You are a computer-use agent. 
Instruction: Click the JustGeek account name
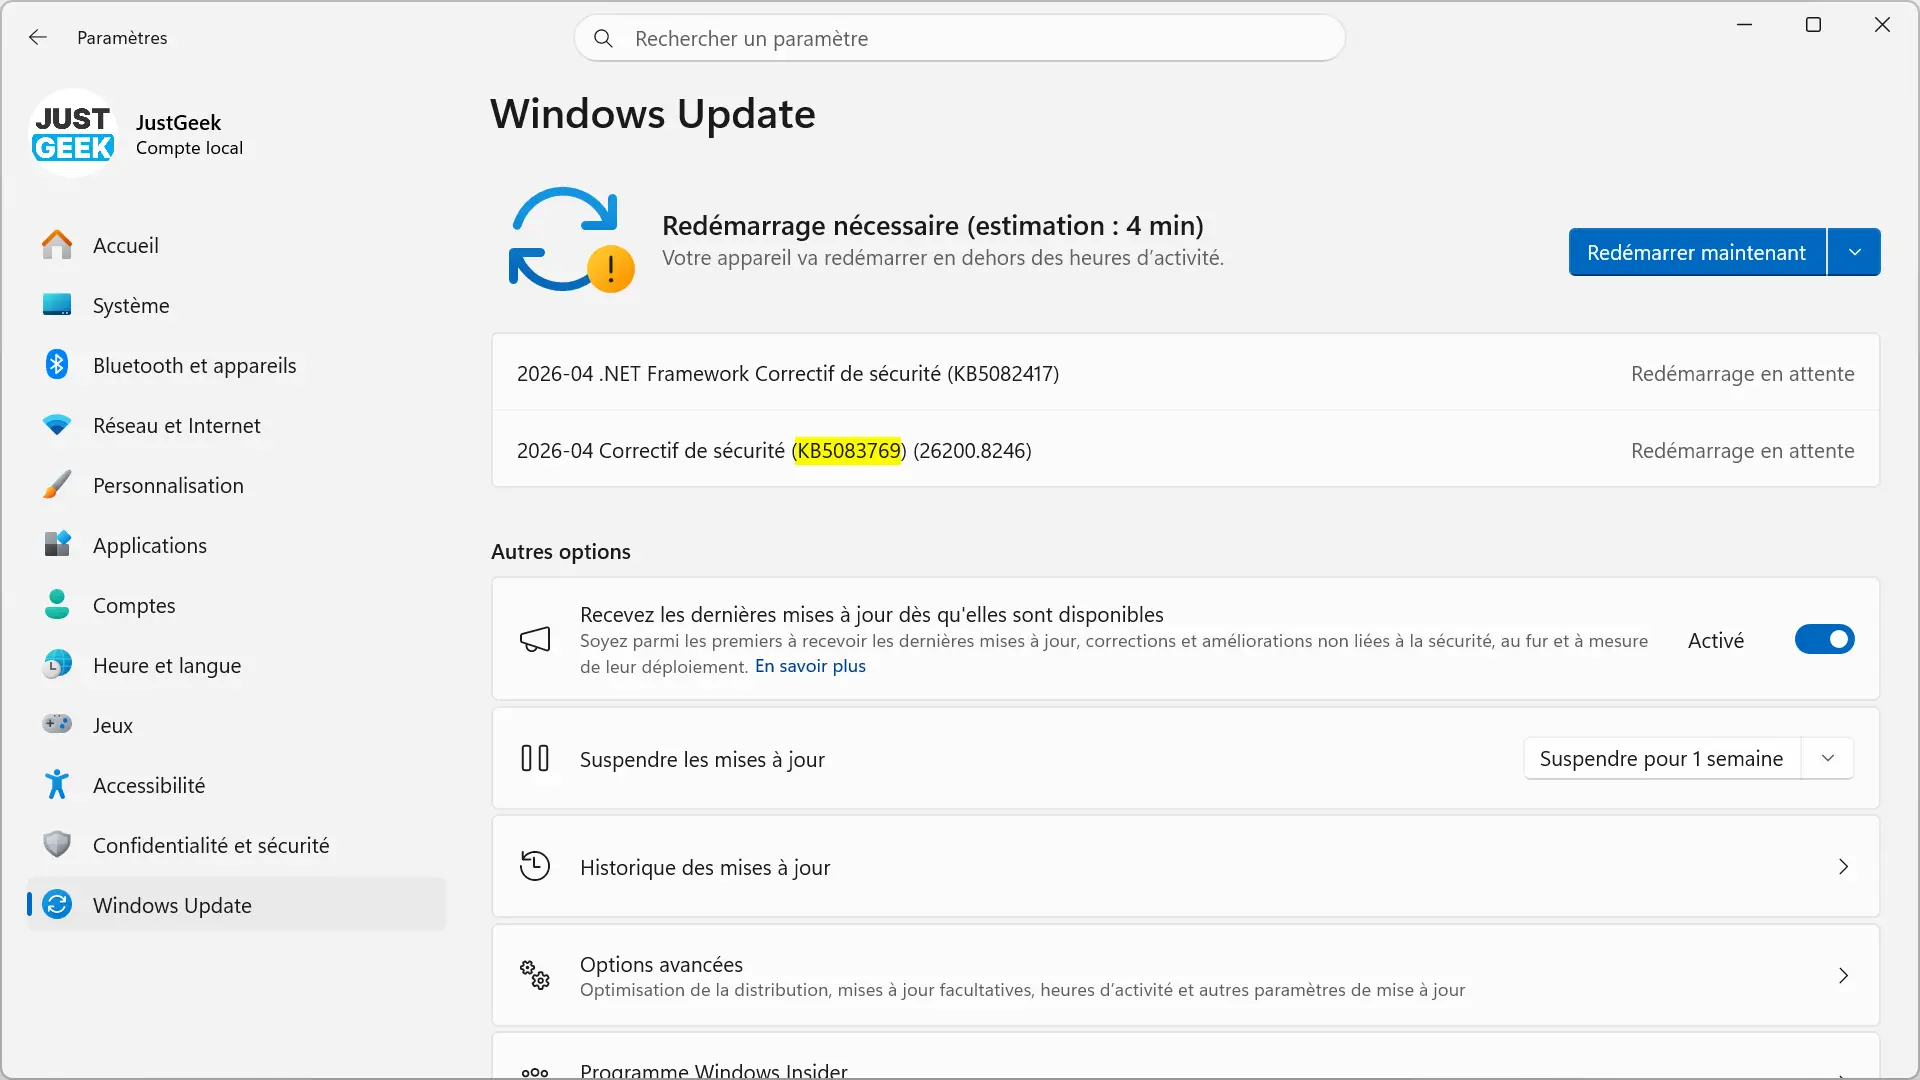click(178, 122)
